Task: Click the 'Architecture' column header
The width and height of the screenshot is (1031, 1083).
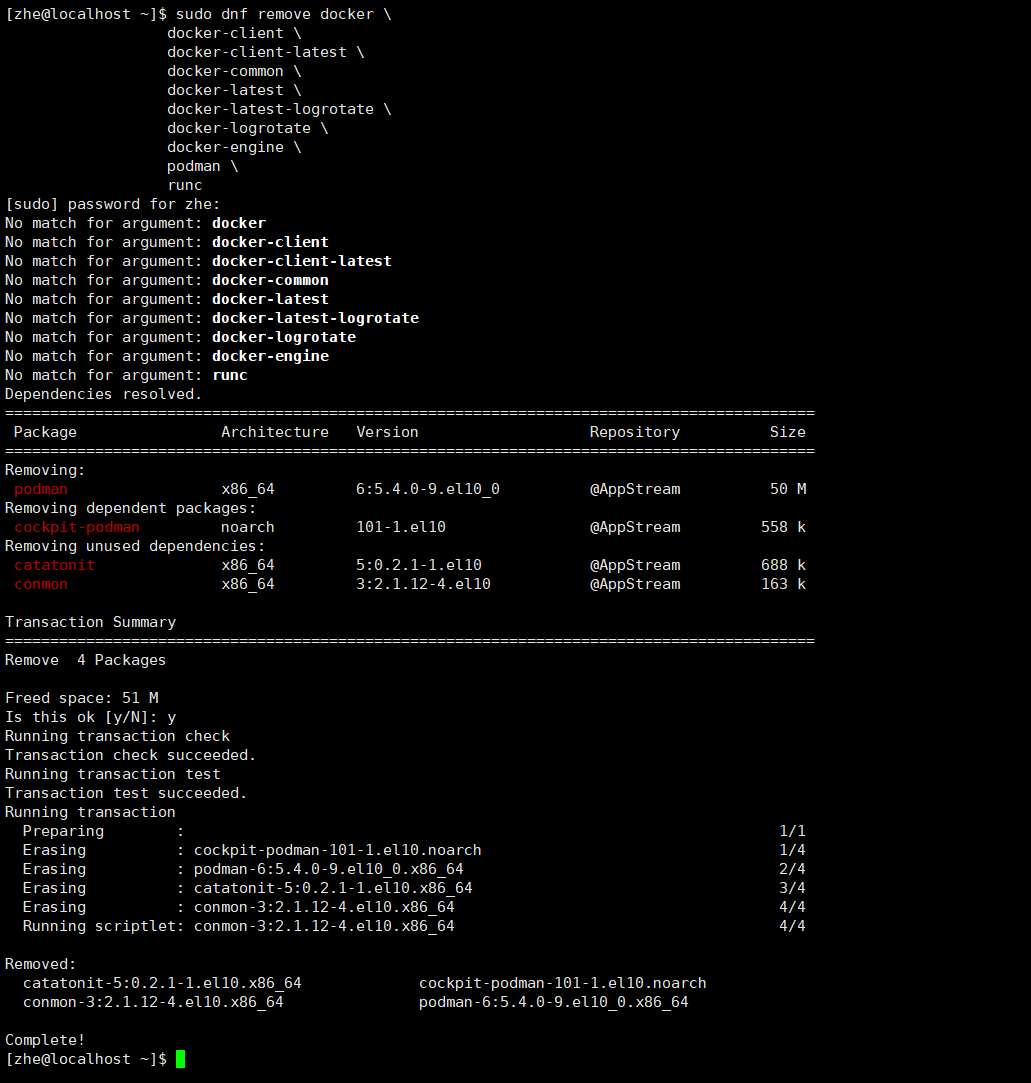Action: [x=275, y=432]
